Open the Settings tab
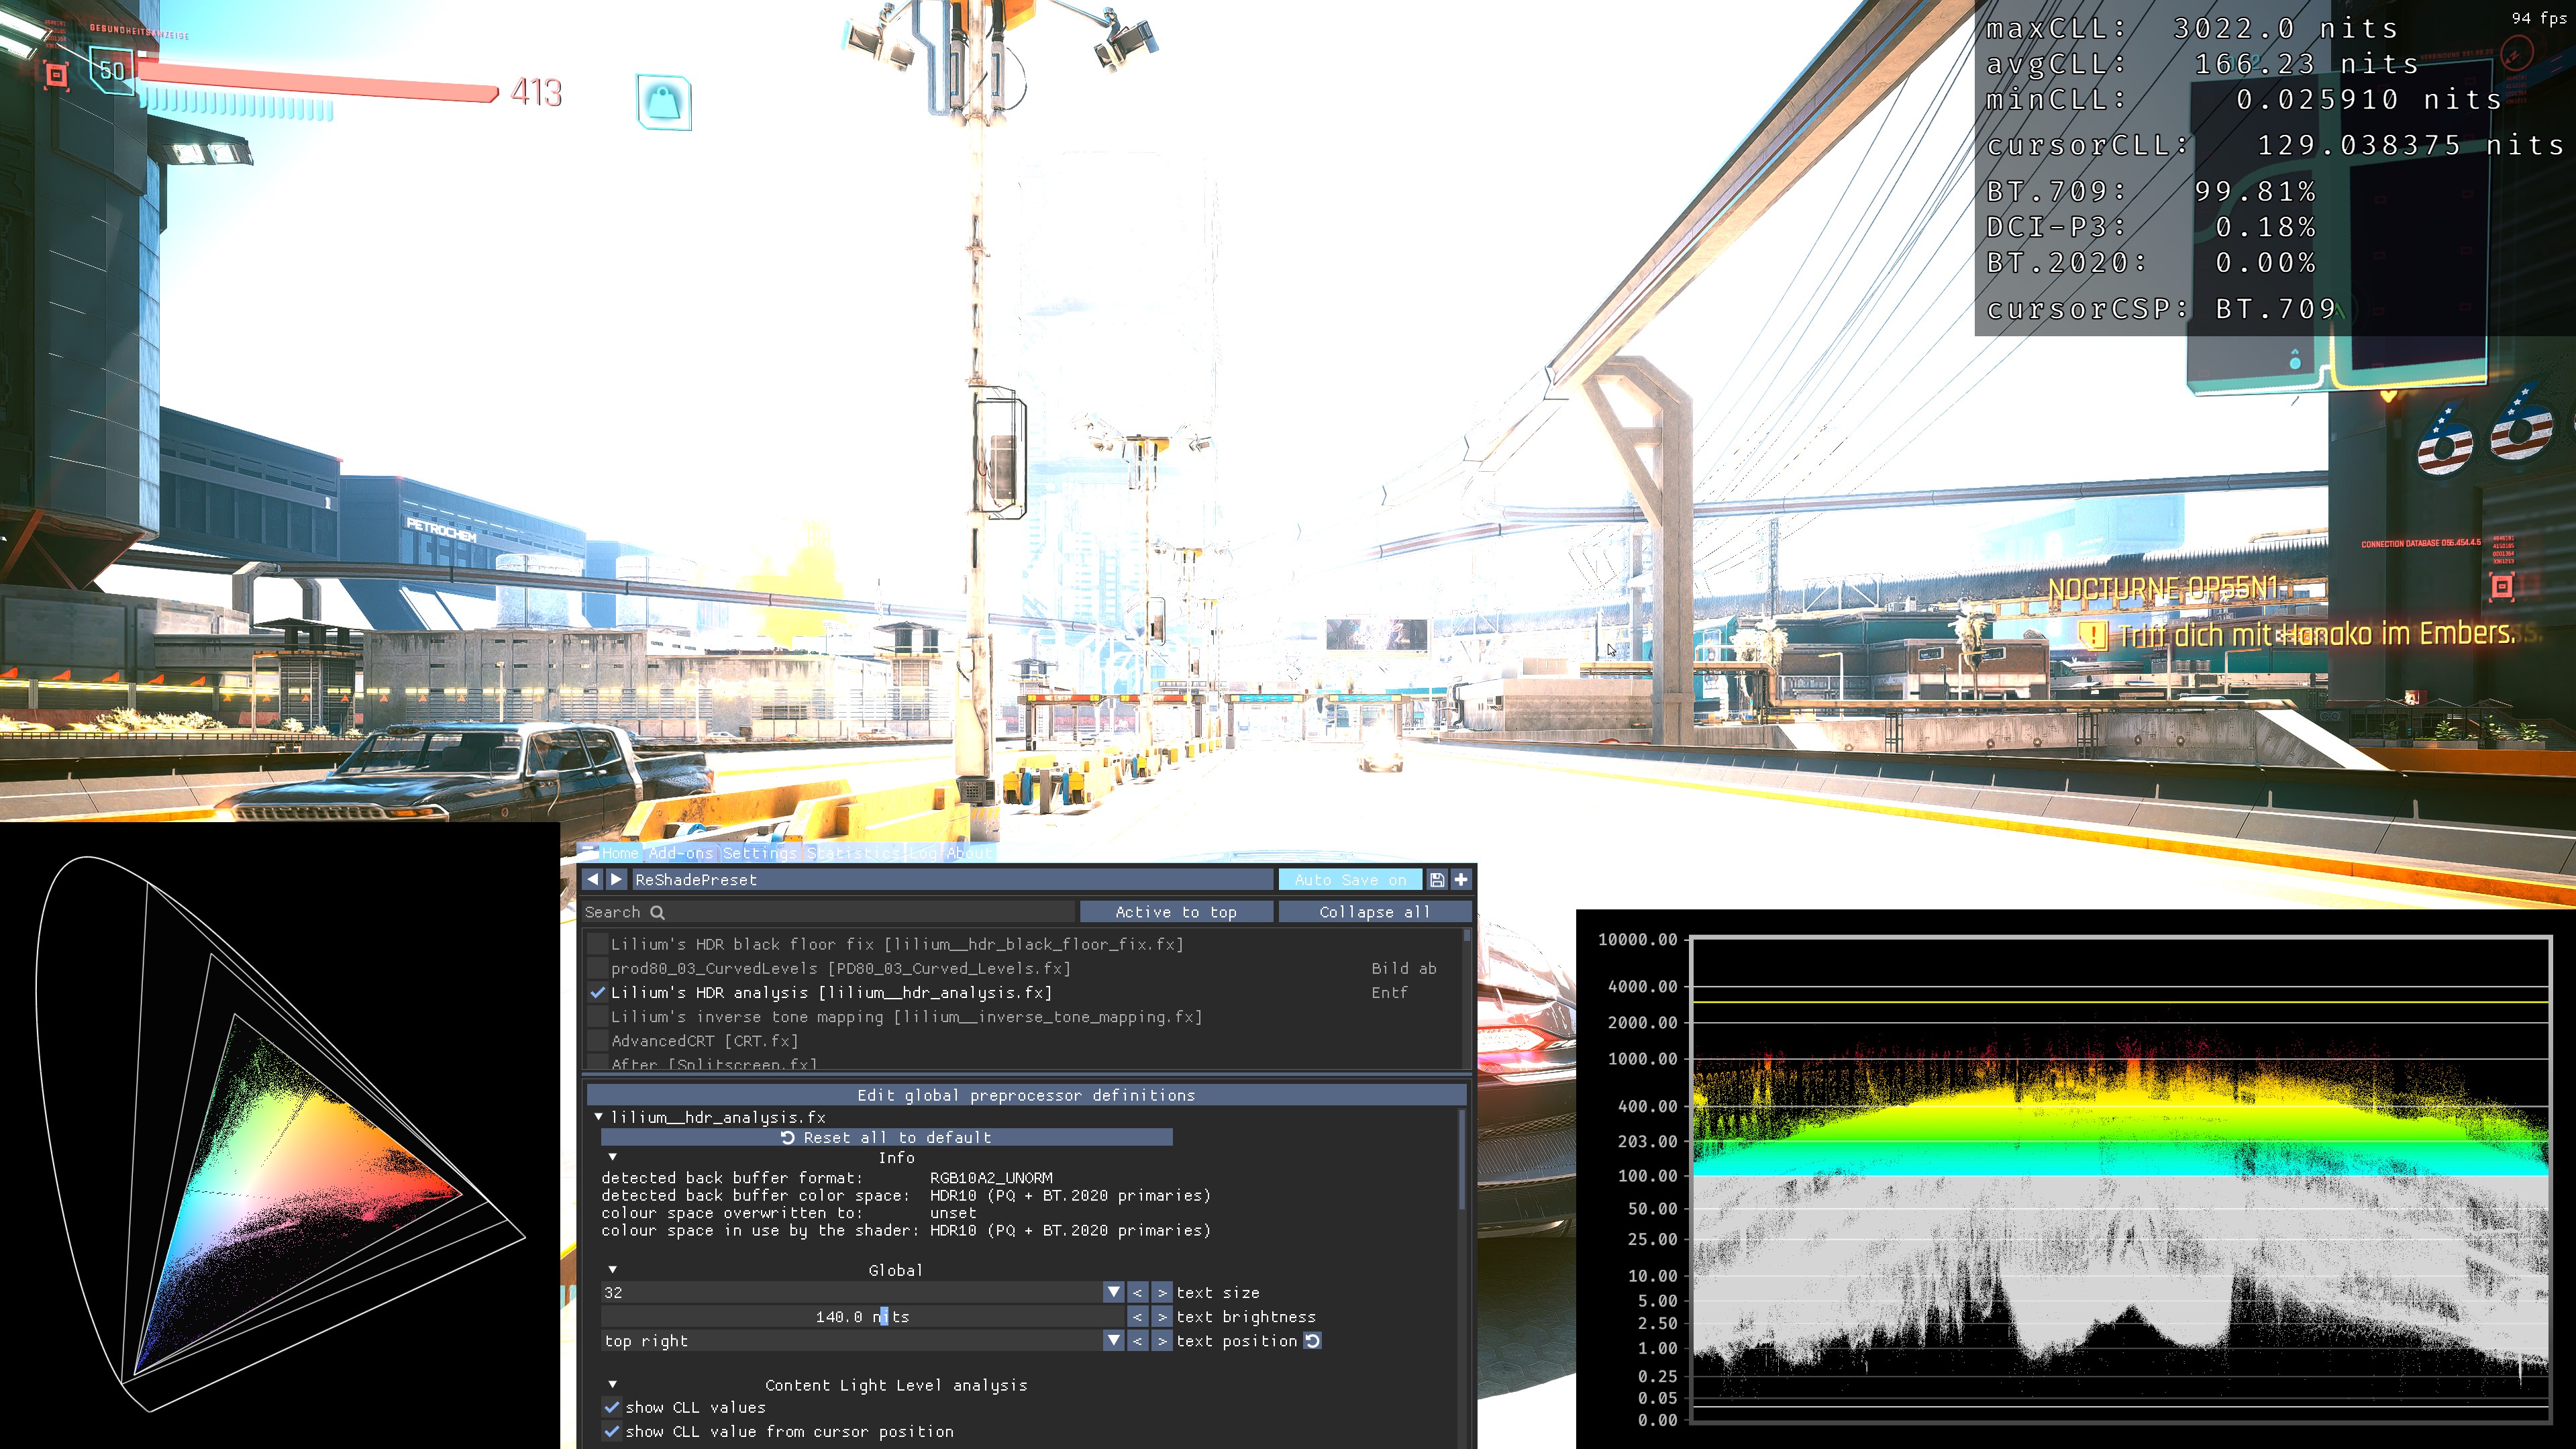2576x1449 pixels. 760,852
